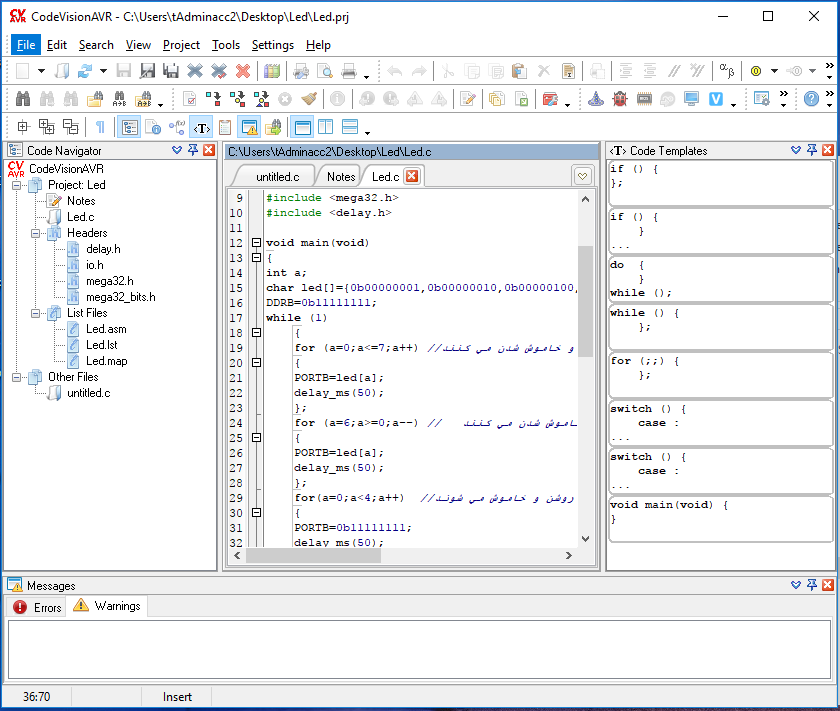
Task: Open the Reopen dropdown arrow
Action: click(103, 71)
